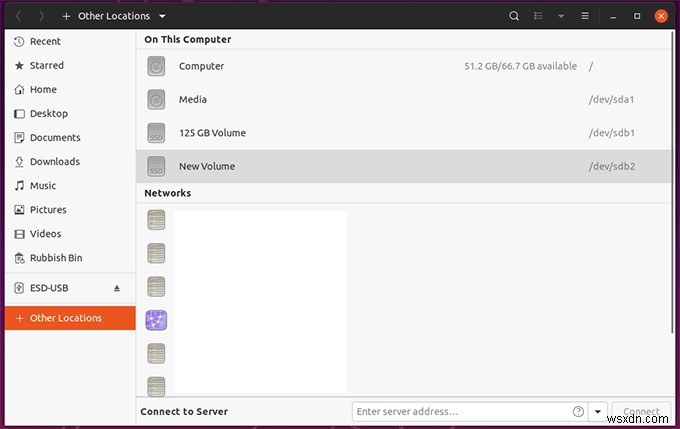The image size is (680, 429).
Task: Open Desktop folder in sidebar
Action: tap(70, 114)
